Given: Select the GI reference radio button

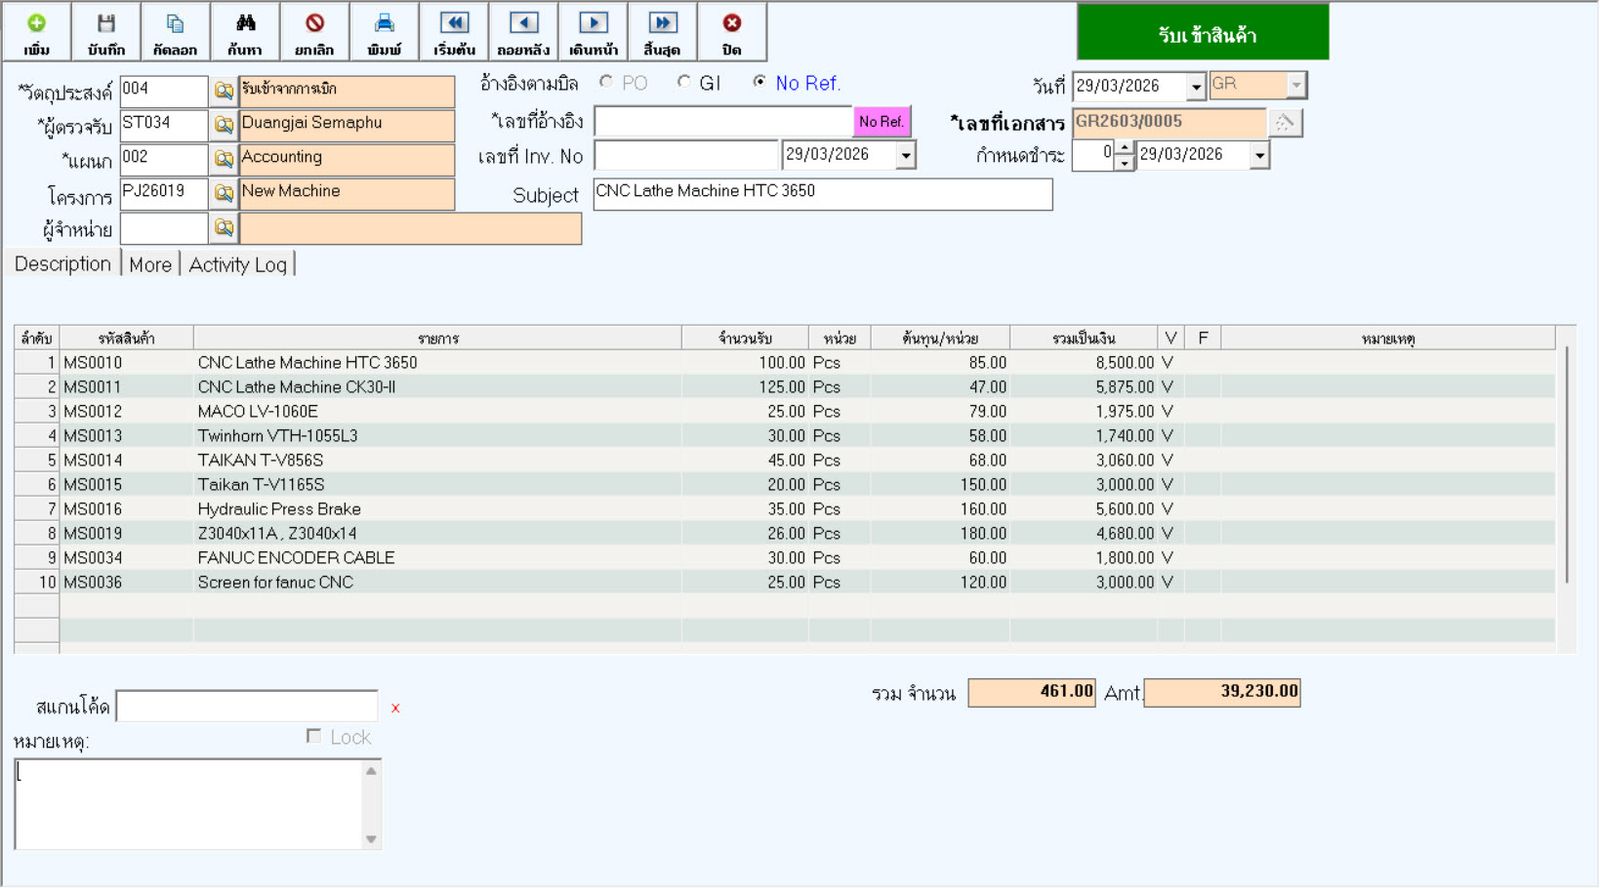Looking at the screenshot, I should click(x=684, y=82).
